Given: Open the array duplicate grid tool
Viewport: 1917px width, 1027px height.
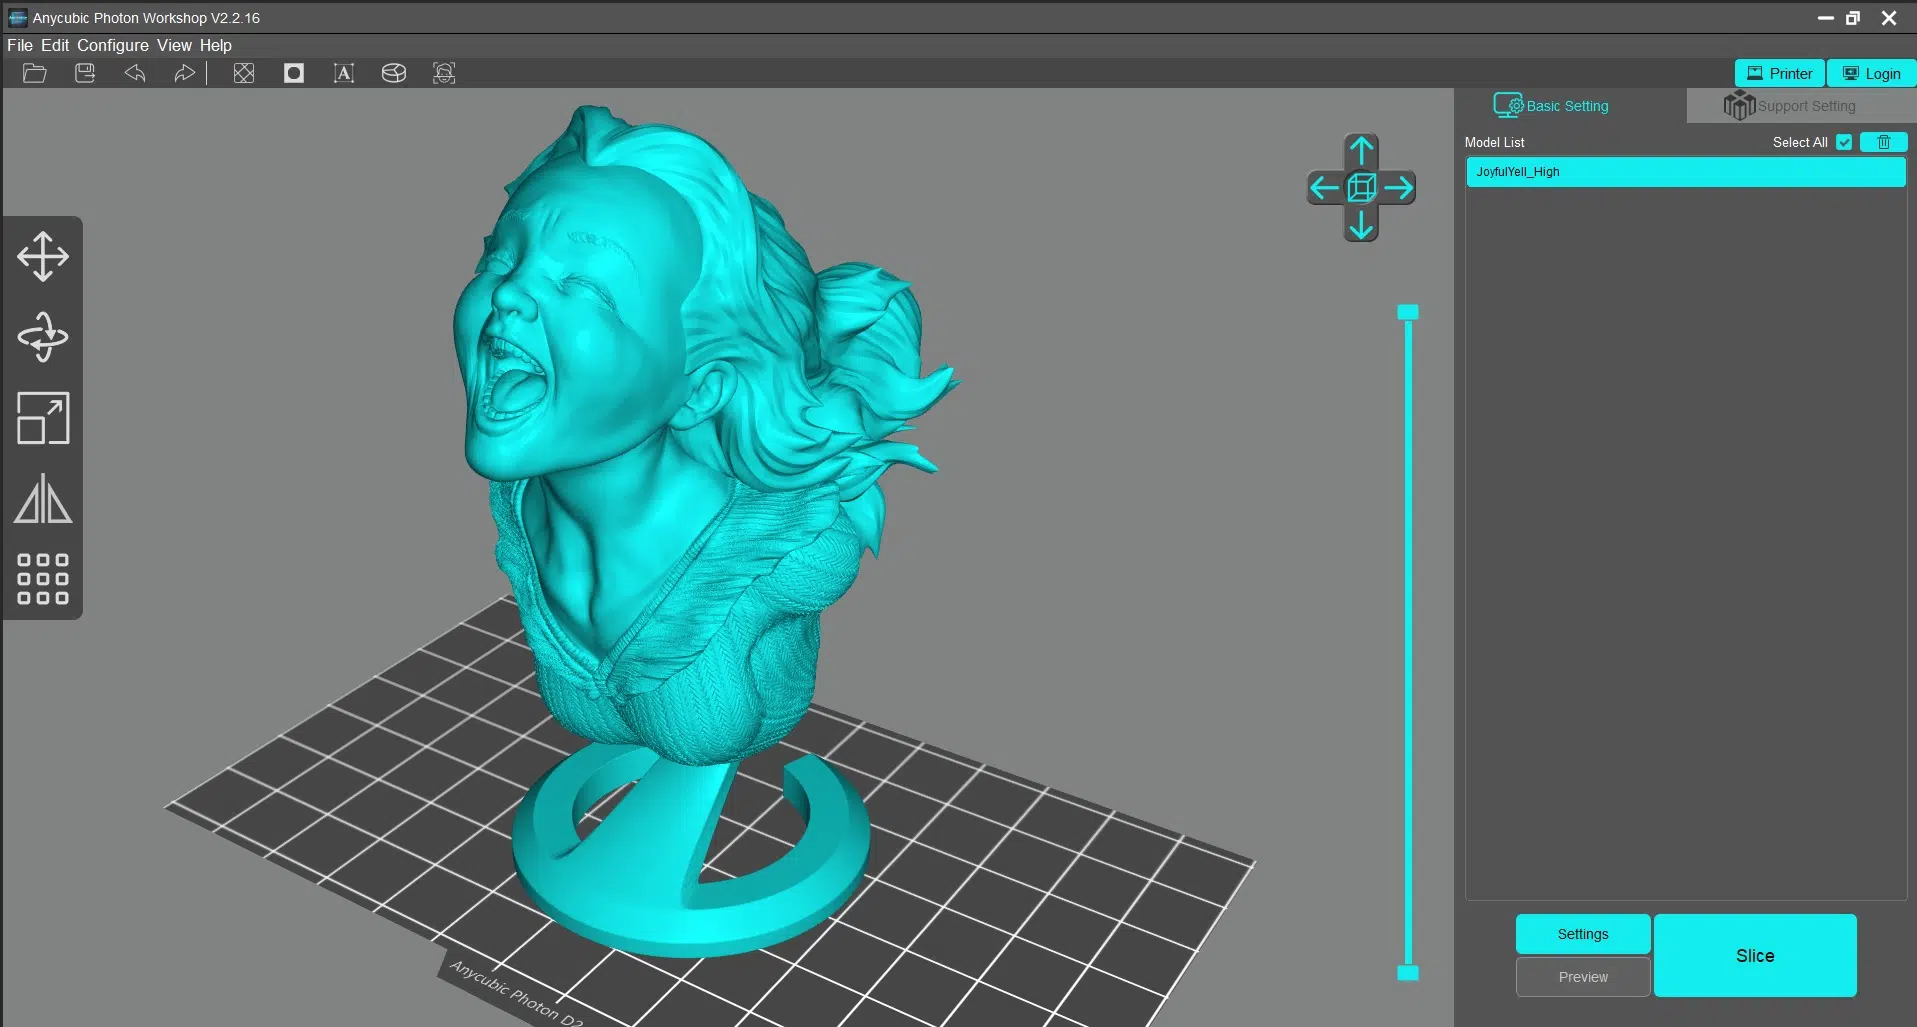Looking at the screenshot, I should [43, 579].
